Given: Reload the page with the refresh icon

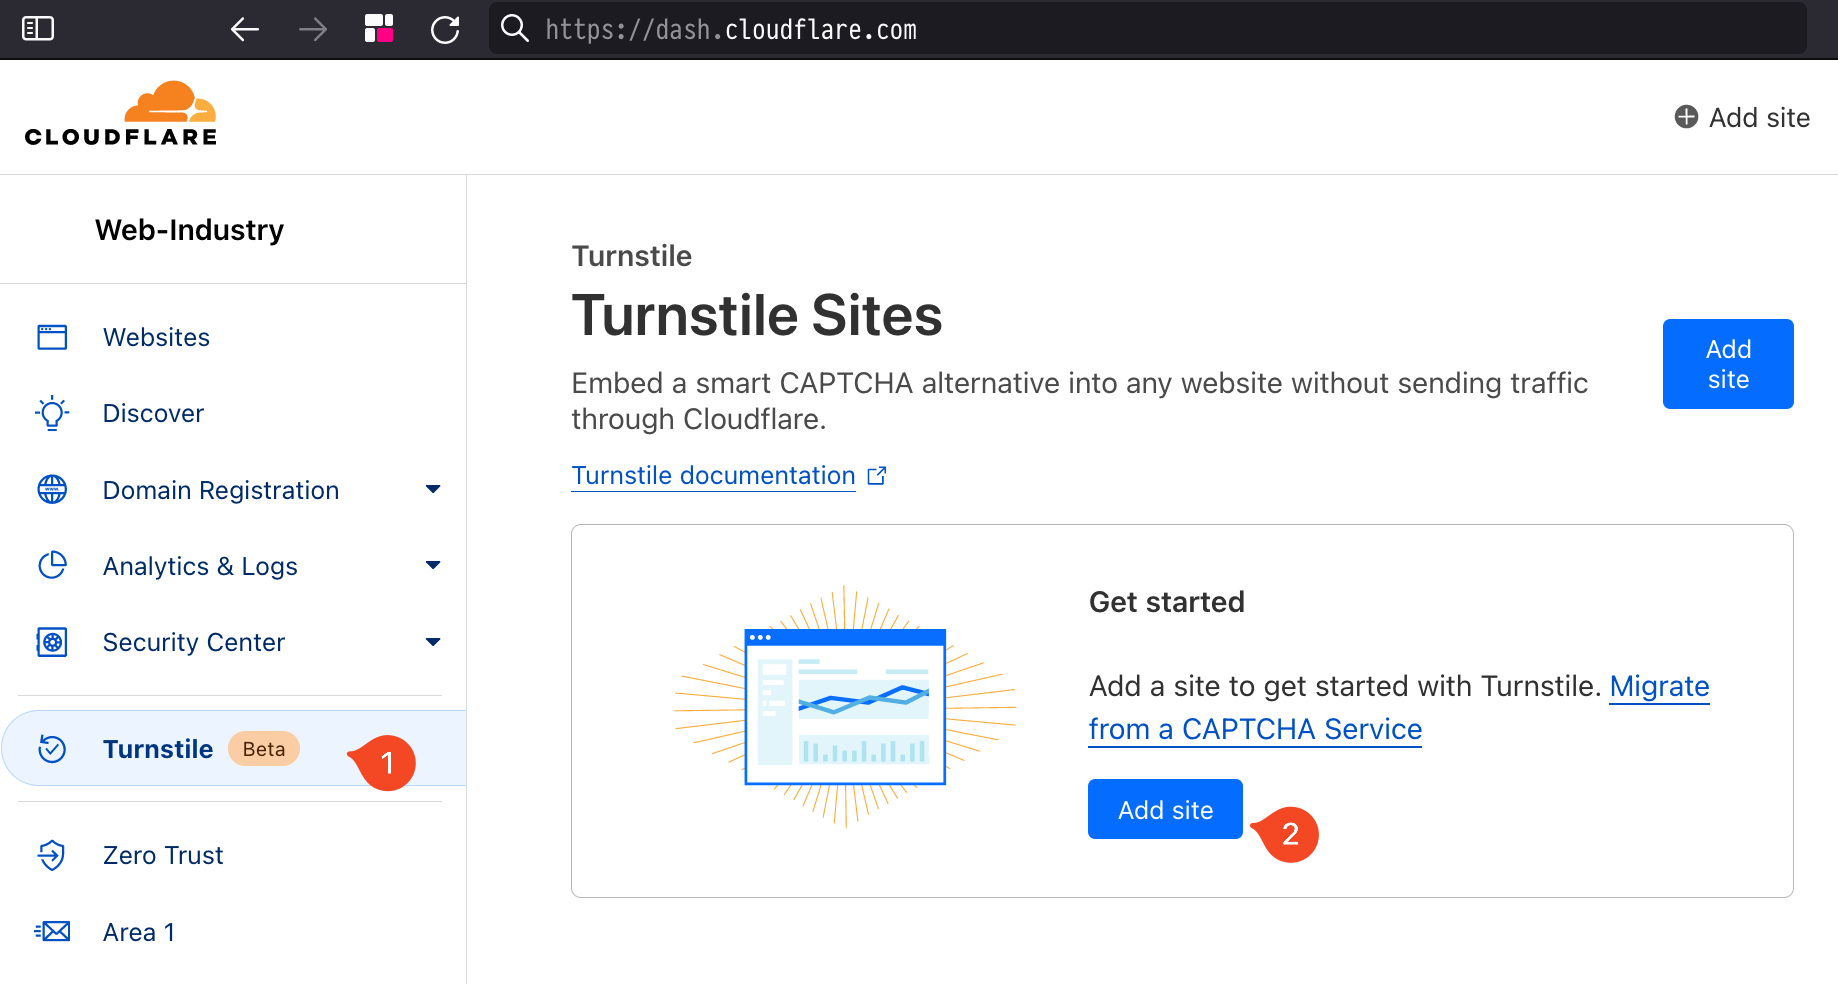Looking at the screenshot, I should (445, 29).
